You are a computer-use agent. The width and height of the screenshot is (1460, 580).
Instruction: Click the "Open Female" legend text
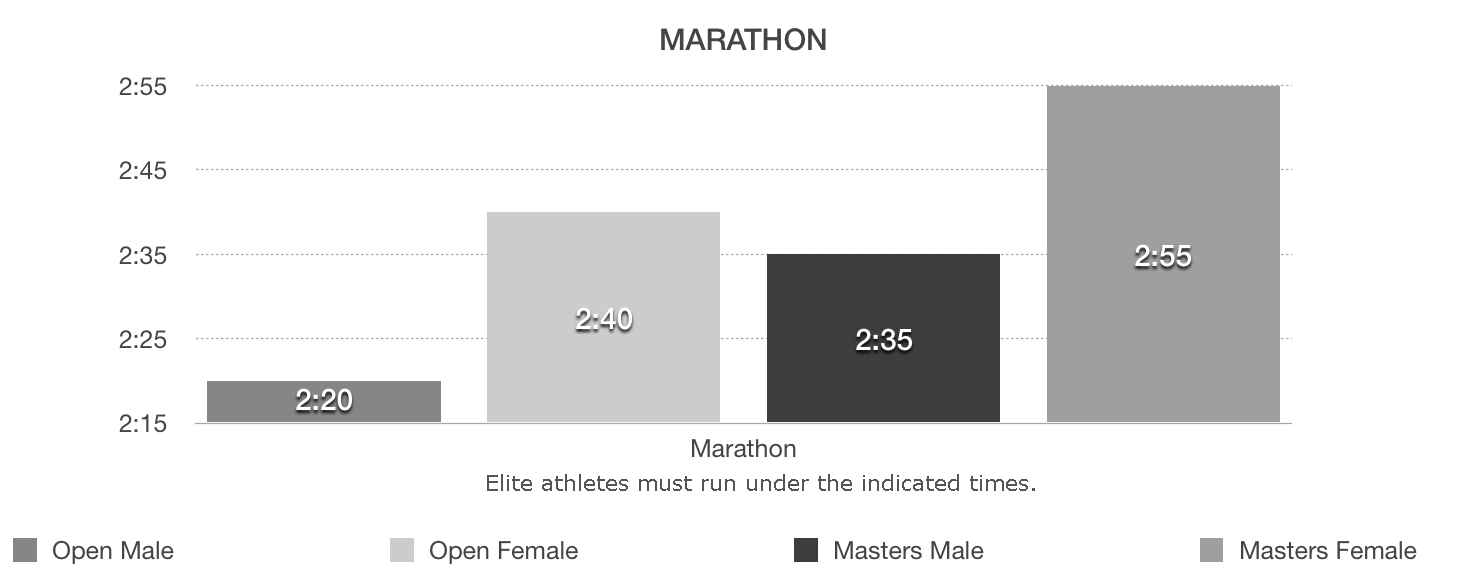click(503, 551)
